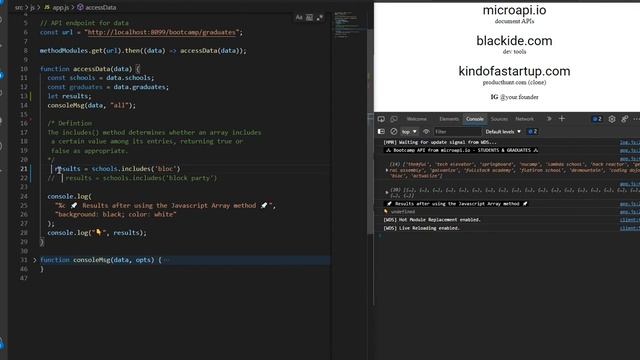Click the commented 'block party' line 22
Screen dimensions: 640x360
click(x=132, y=178)
